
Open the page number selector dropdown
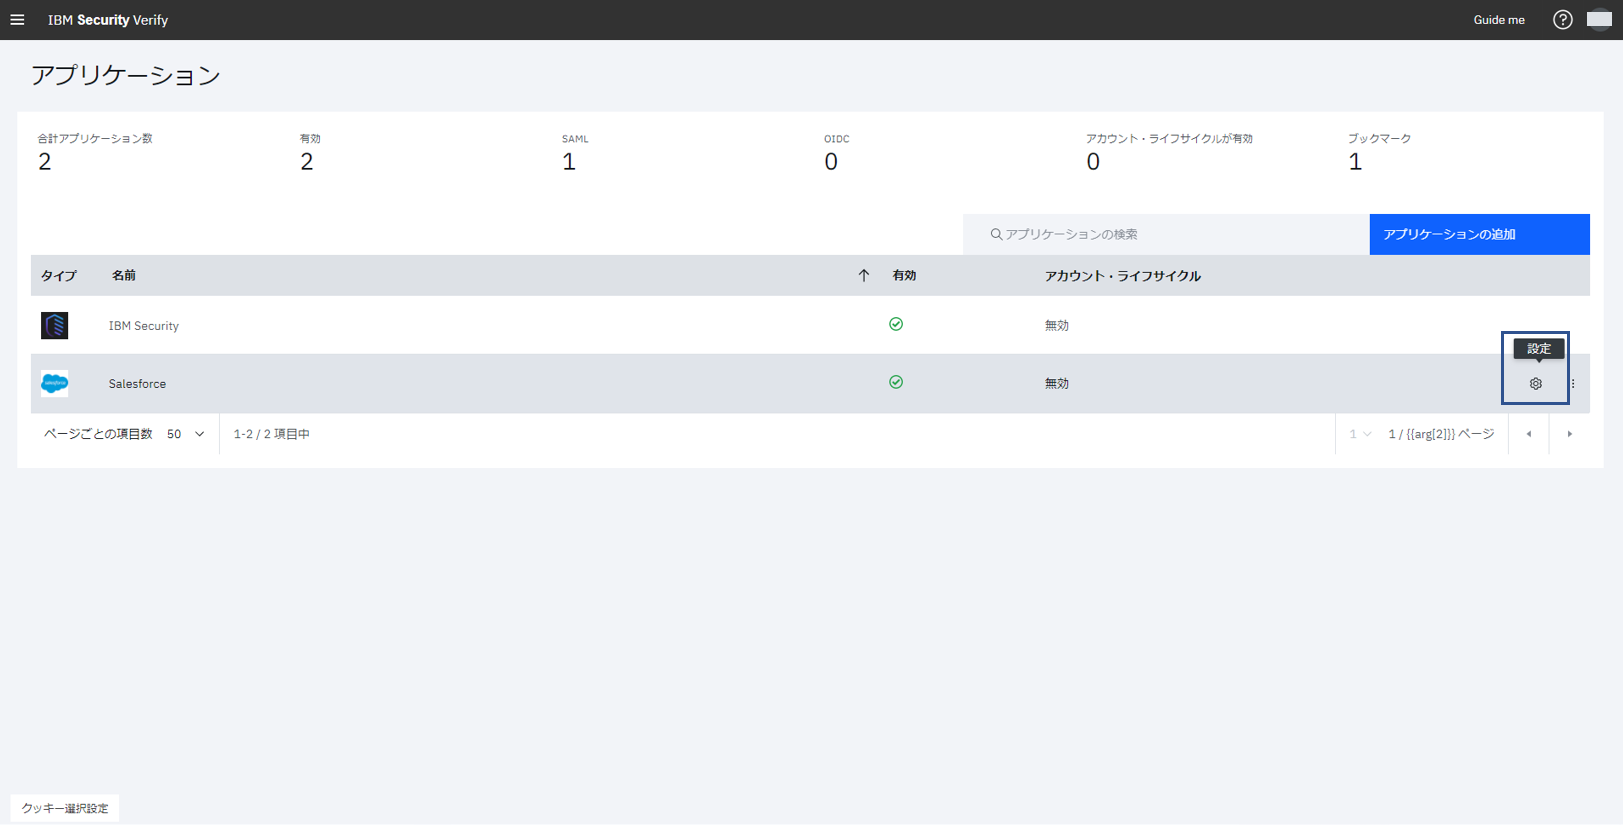point(1360,434)
